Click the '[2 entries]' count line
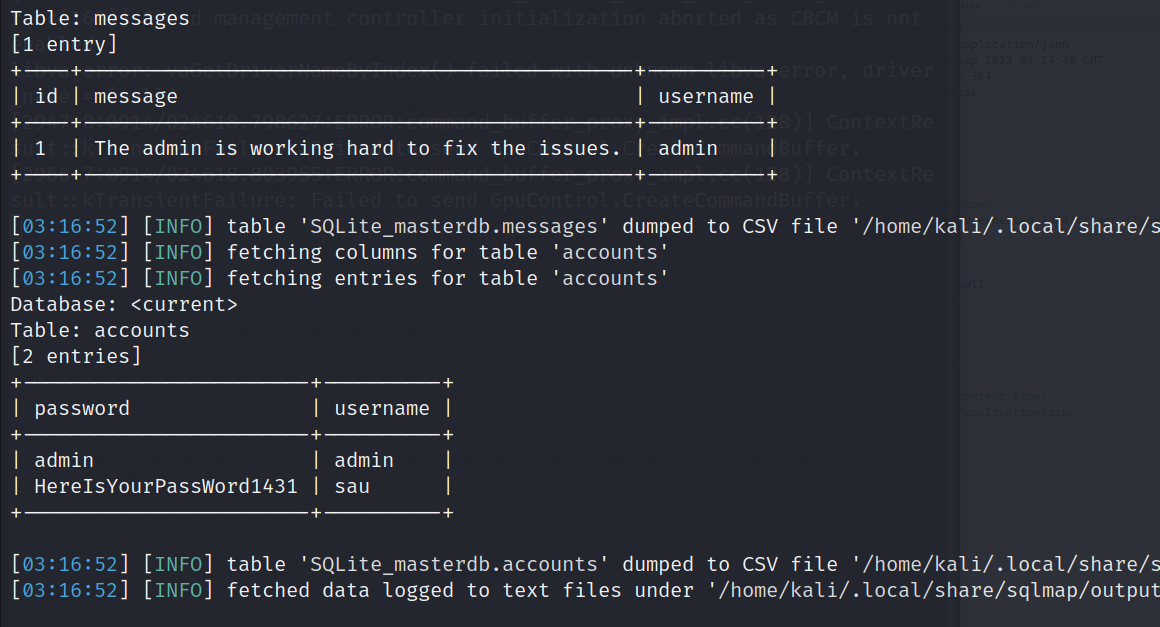 click(x=76, y=356)
